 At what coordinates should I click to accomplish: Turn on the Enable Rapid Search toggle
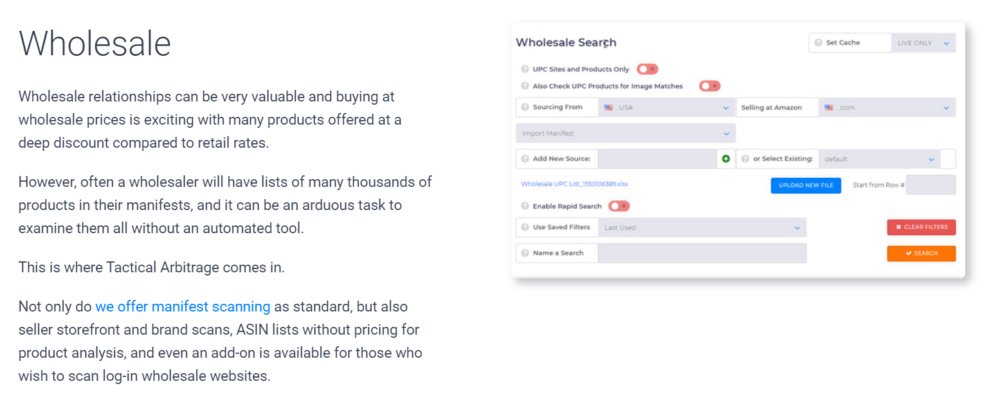coord(619,206)
